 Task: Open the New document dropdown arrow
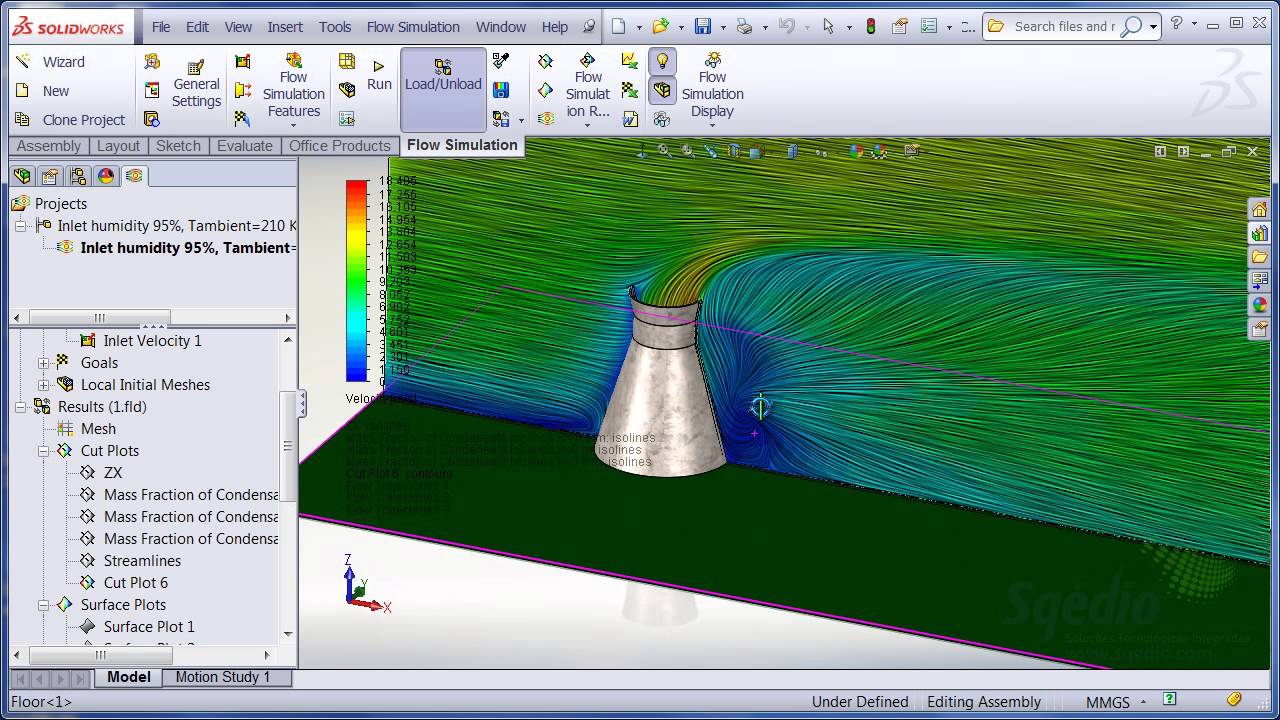638,28
